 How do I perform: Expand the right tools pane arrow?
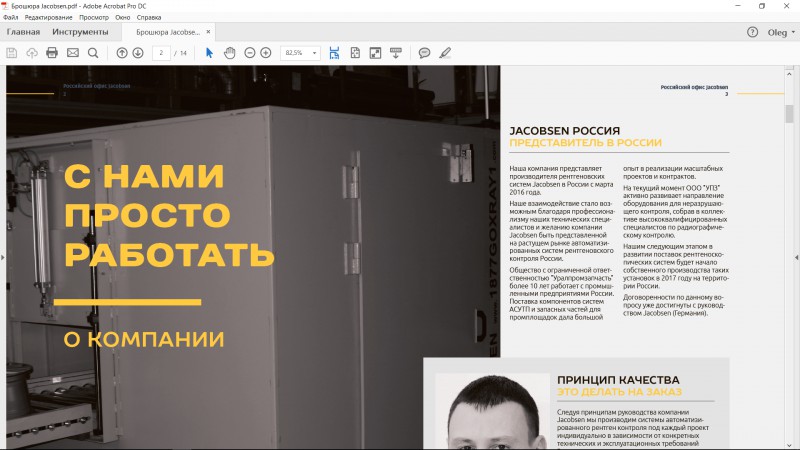click(x=796, y=257)
